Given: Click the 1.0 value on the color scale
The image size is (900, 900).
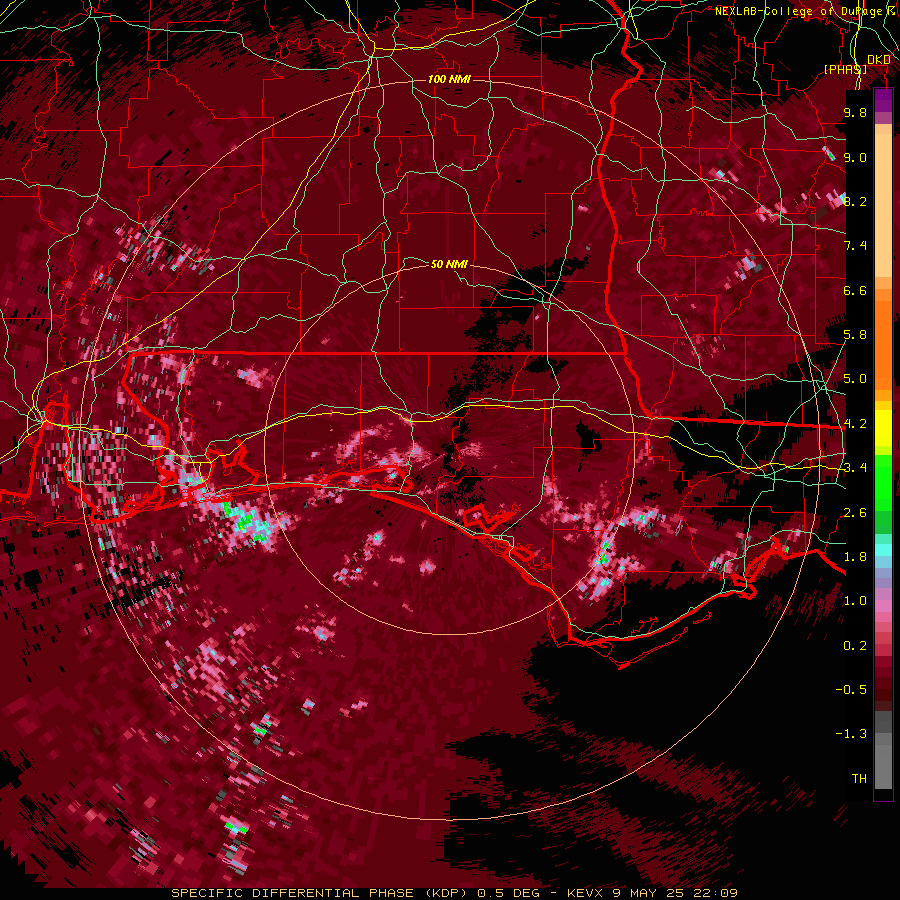Looking at the screenshot, I should (855, 601).
